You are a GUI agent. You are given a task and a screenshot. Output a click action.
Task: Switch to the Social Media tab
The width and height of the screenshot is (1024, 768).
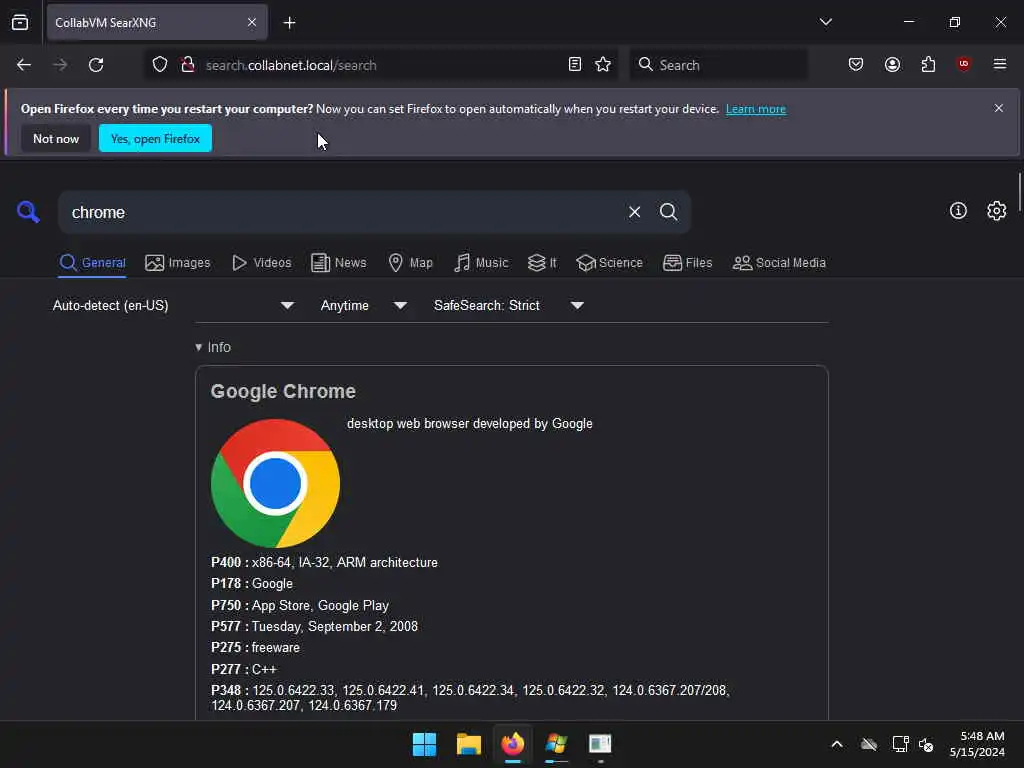tap(779, 263)
